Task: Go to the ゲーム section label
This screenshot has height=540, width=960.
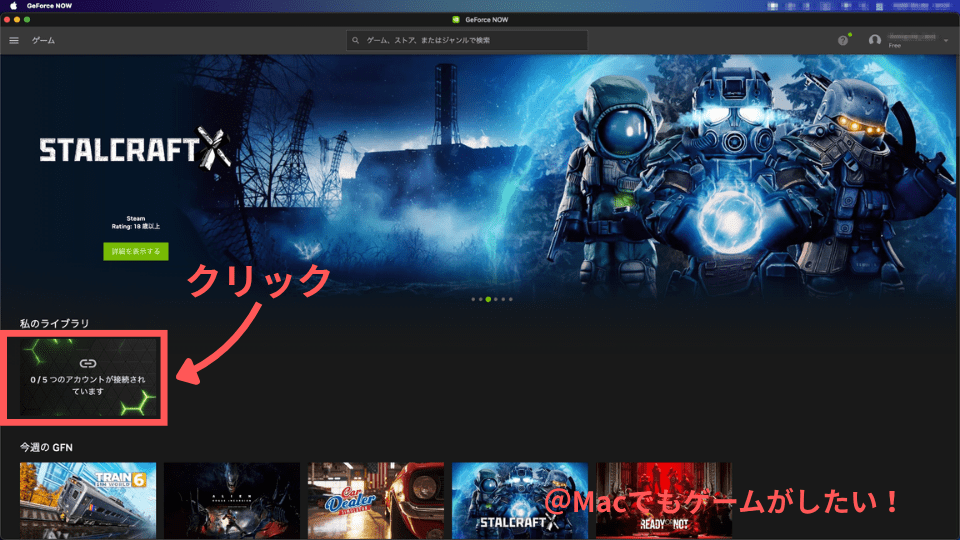Action: coord(43,41)
